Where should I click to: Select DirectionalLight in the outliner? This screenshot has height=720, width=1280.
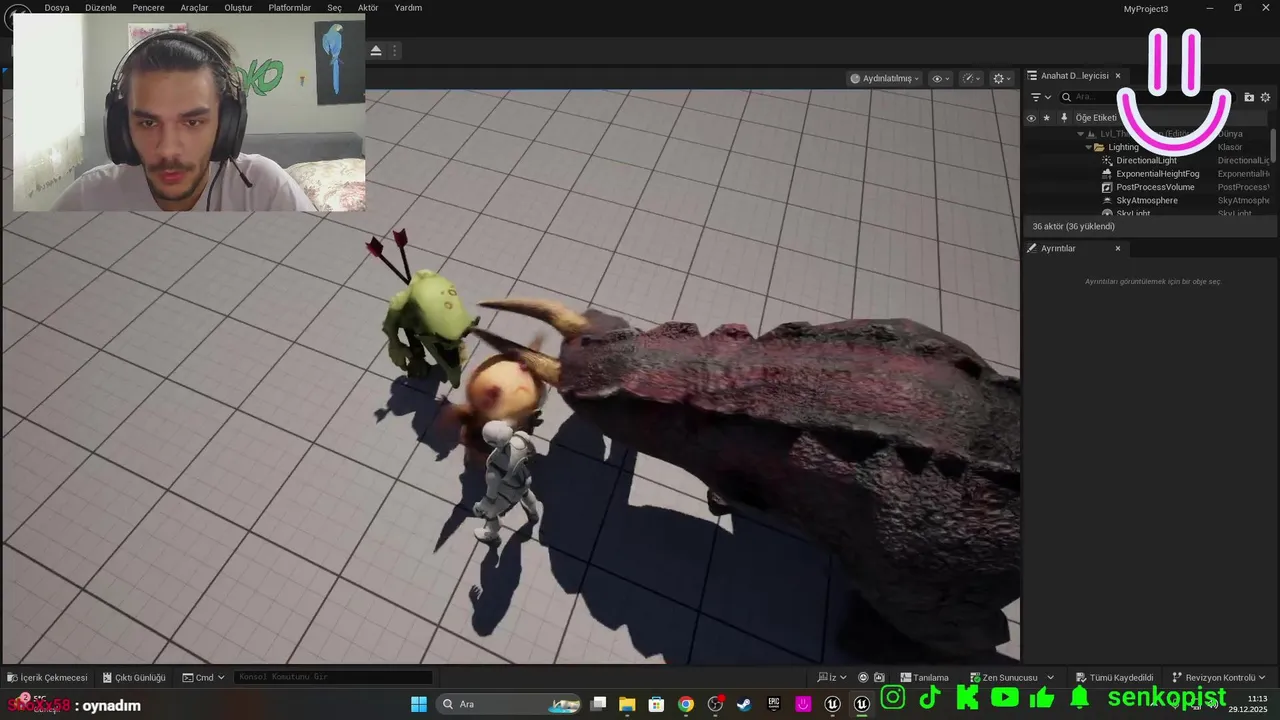pos(1146,160)
